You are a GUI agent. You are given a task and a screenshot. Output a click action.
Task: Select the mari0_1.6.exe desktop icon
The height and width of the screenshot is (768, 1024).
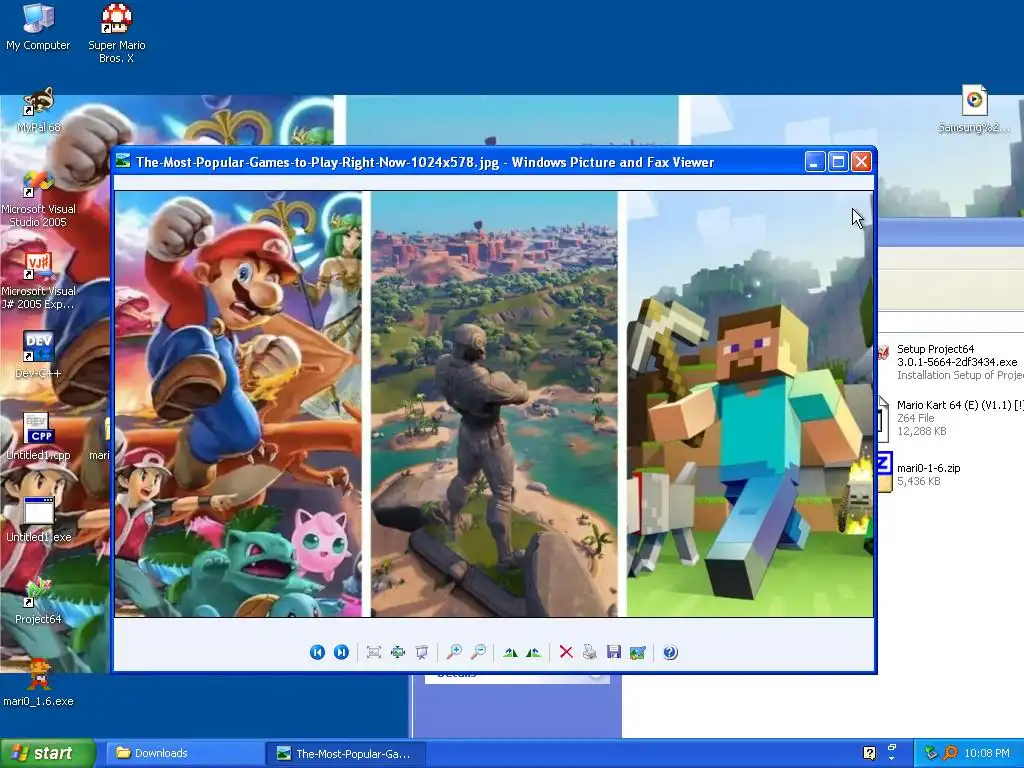click(x=38, y=683)
